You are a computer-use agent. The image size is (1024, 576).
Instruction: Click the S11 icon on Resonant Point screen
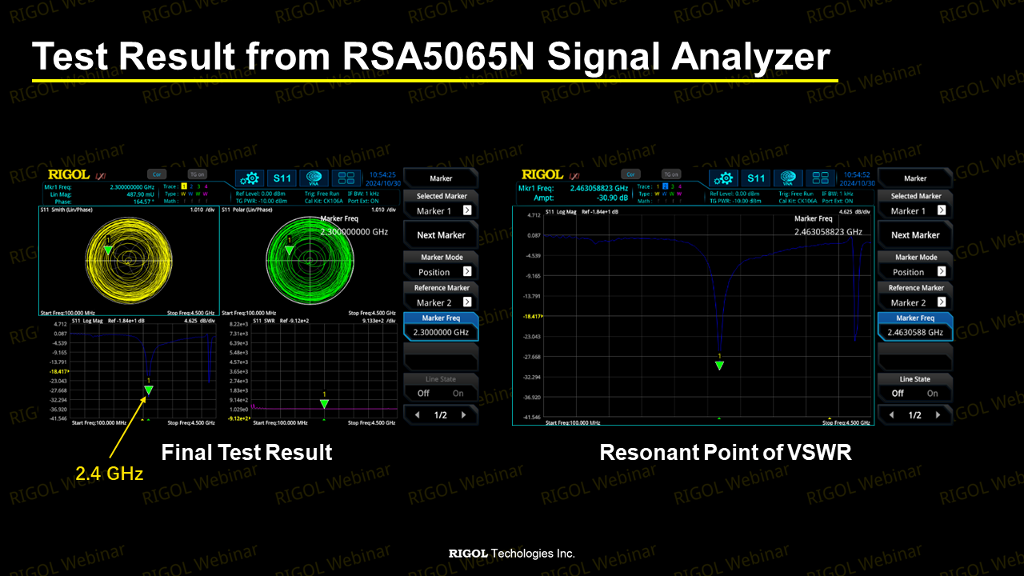[x=756, y=178]
